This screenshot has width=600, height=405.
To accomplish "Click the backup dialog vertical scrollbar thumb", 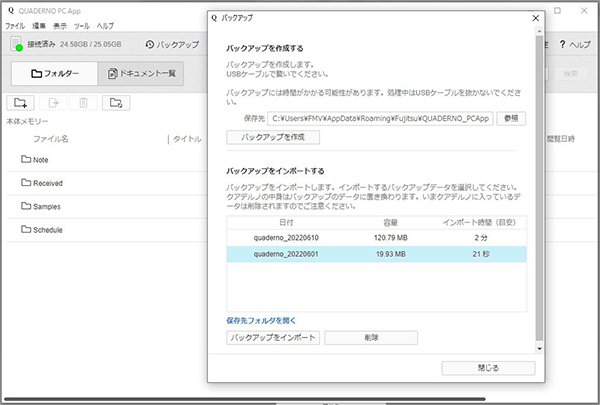I will click(540, 188).
